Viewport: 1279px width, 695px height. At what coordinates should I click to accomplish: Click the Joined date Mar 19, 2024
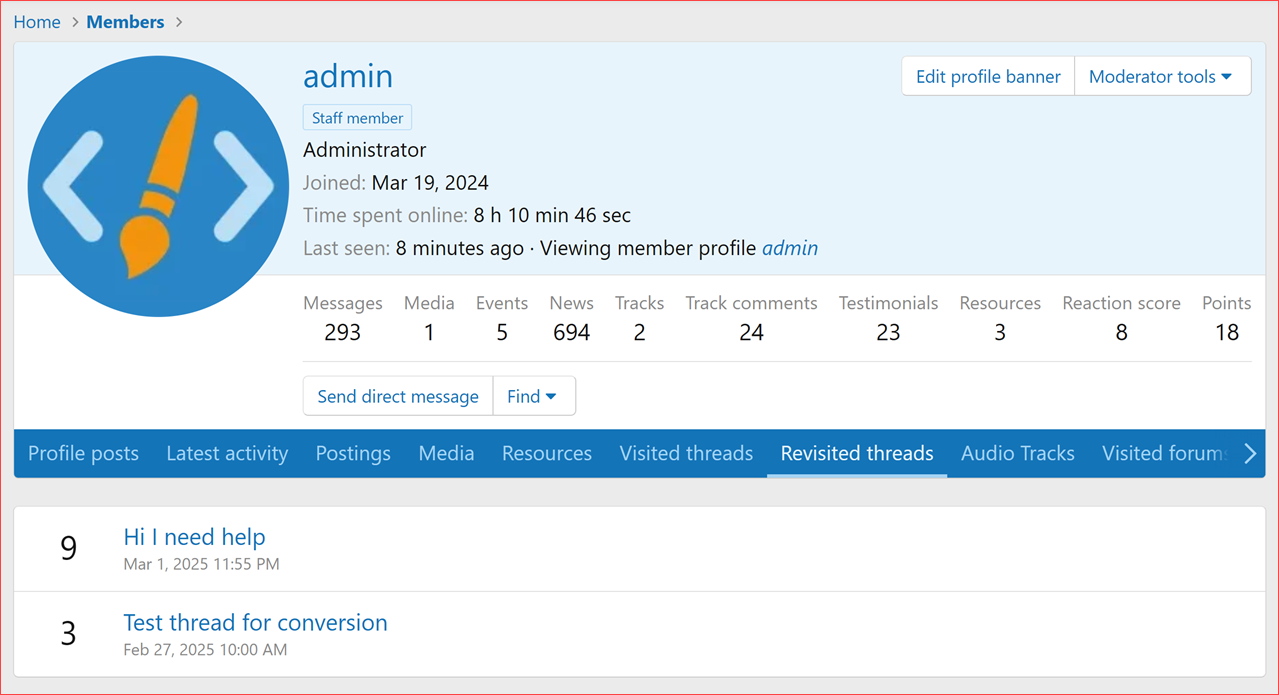pos(430,183)
